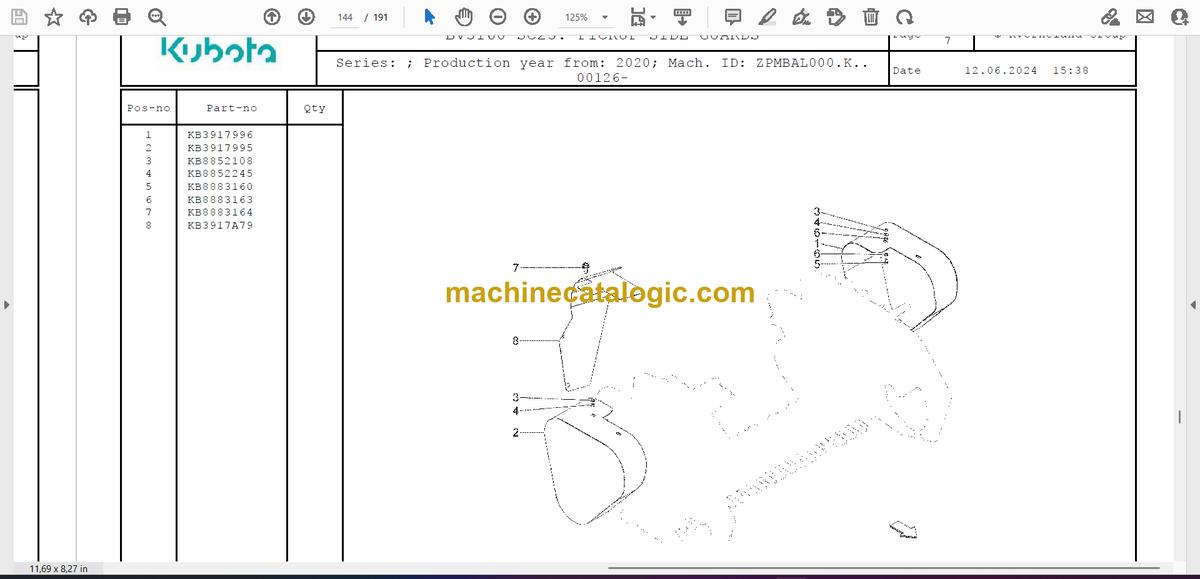Open the find text magnifier
1200x579 pixels.
click(156, 17)
